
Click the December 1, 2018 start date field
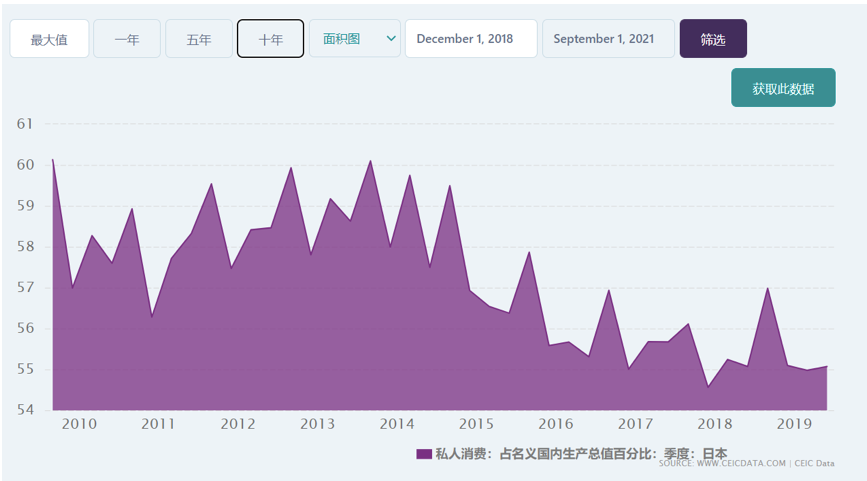(470, 39)
